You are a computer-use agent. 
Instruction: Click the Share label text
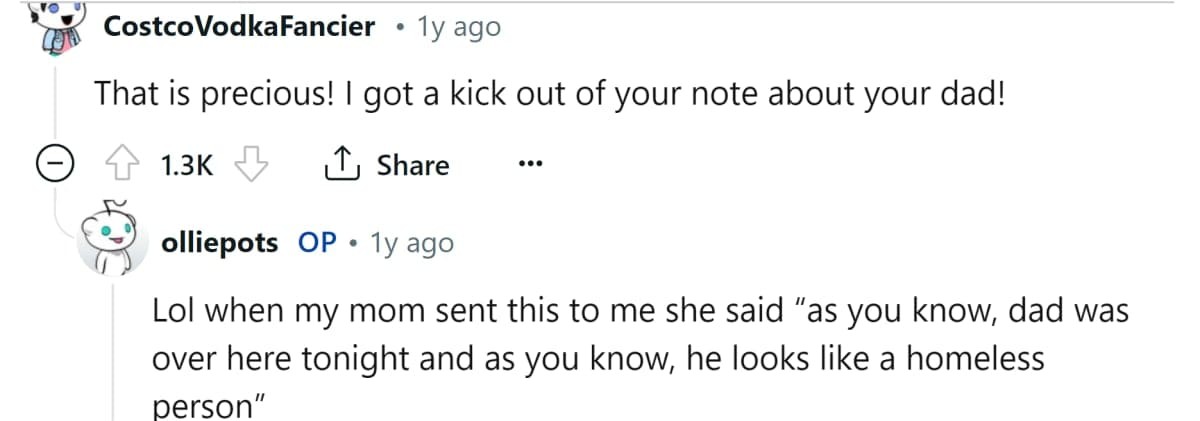point(413,165)
